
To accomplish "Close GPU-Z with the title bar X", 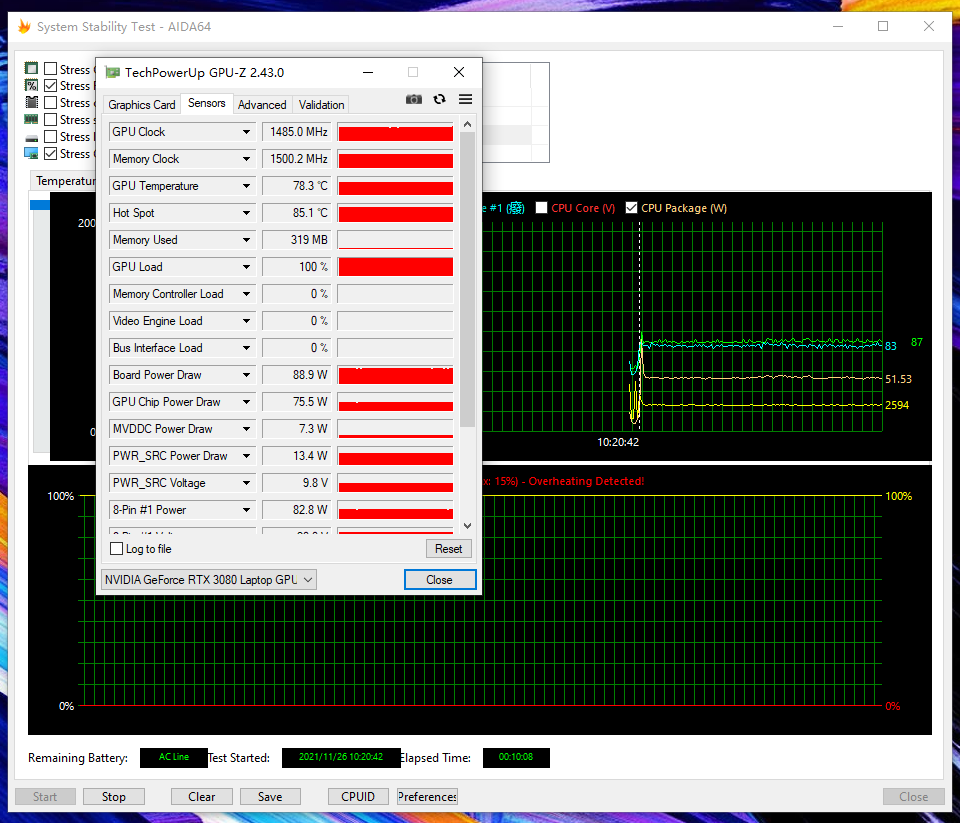I will pos(459,72).
